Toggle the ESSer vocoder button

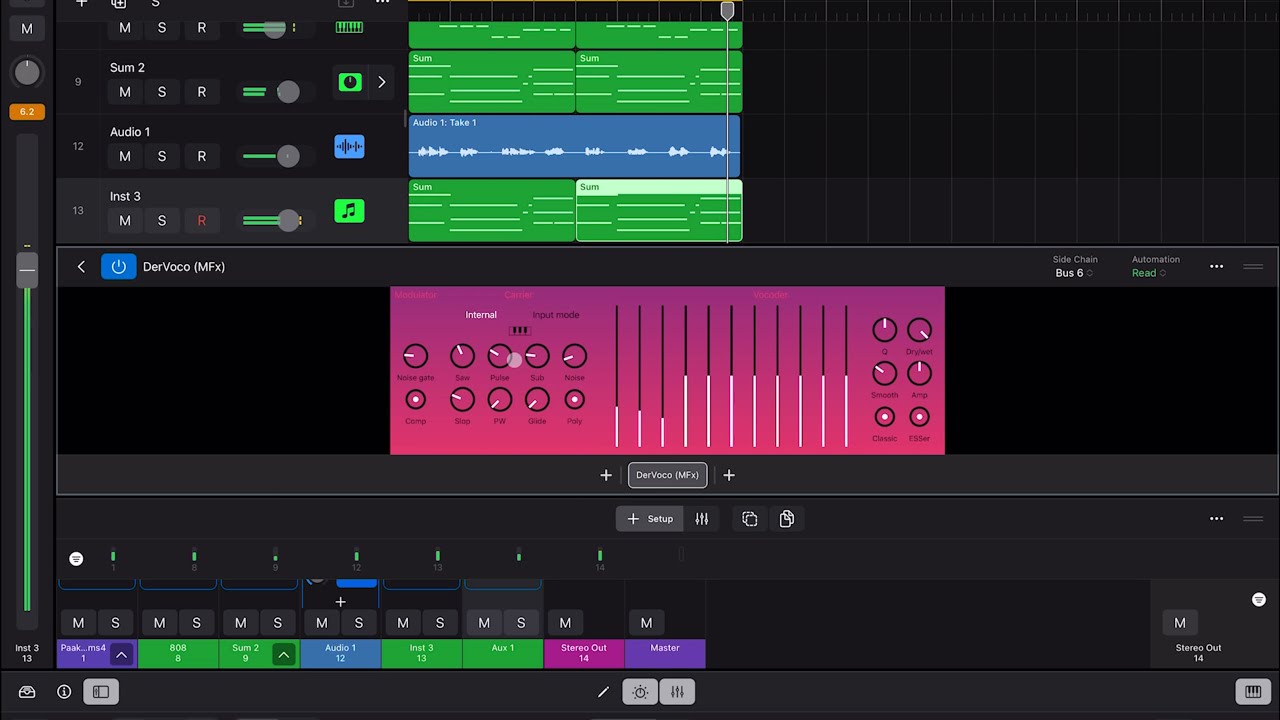click(919, 417)
